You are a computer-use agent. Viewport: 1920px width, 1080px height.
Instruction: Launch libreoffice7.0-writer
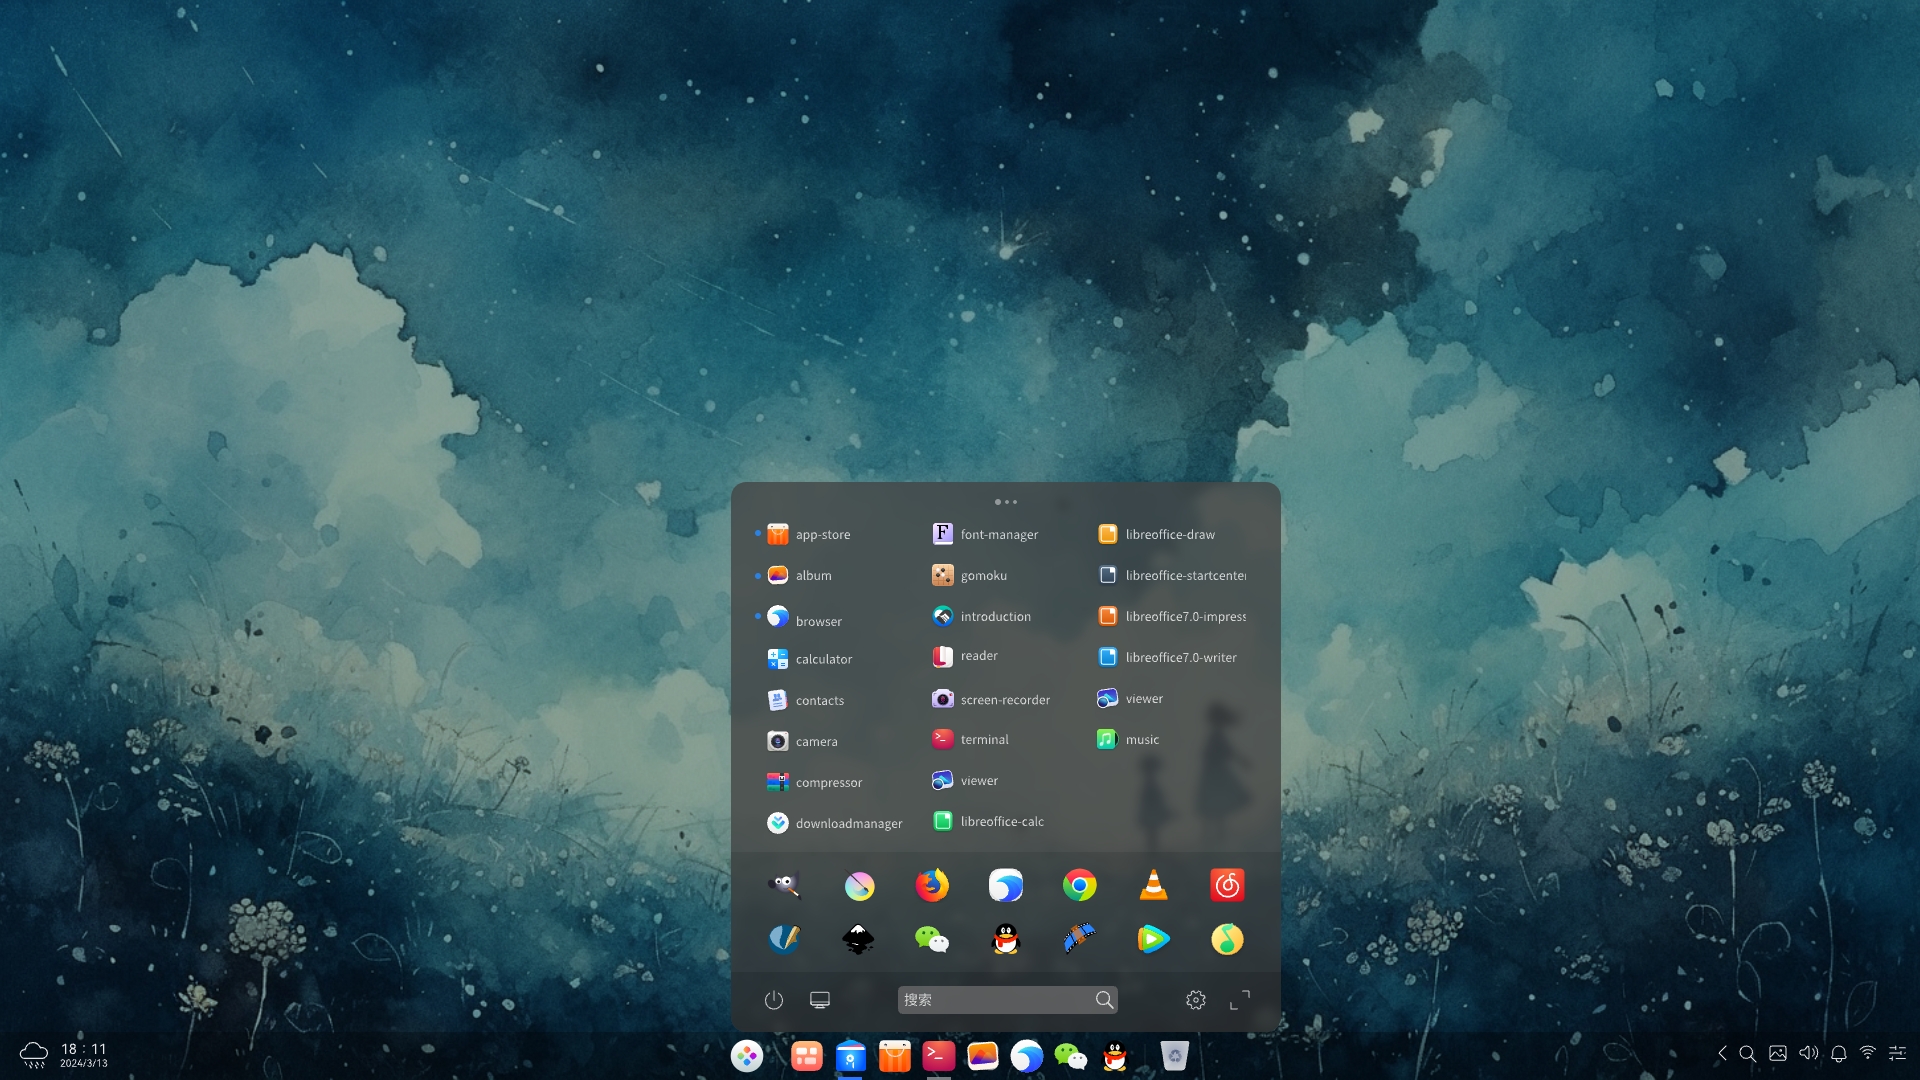[1167, 657]
